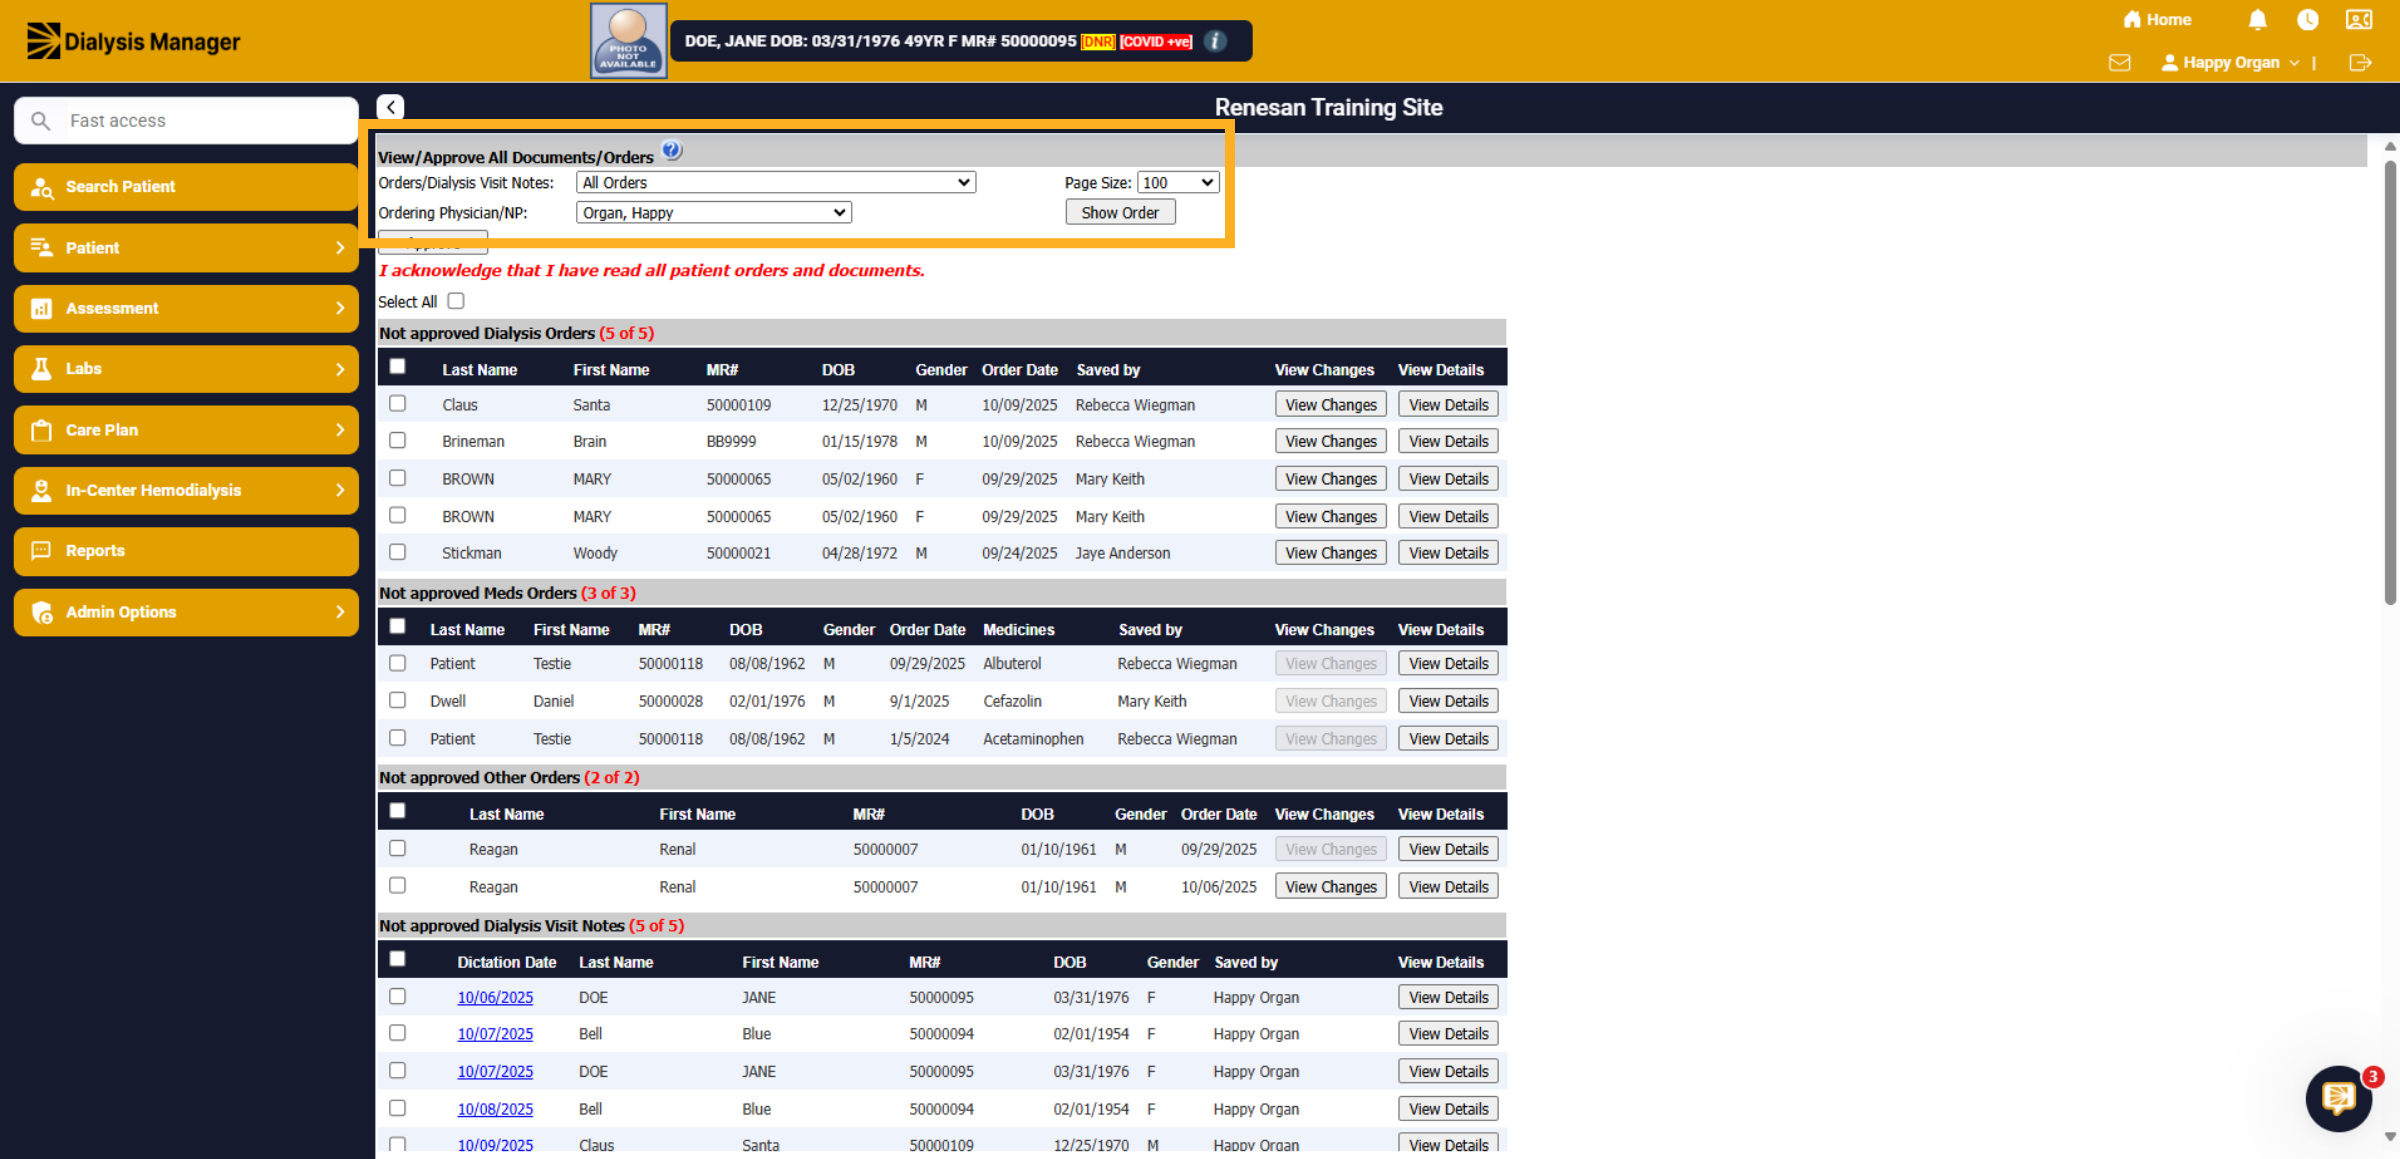Image resolution: width=2400 pixels, height=1159 pixels.
Task: View Details for Bell Blue 10/08/2025 note
Action: [1448, 1109]
